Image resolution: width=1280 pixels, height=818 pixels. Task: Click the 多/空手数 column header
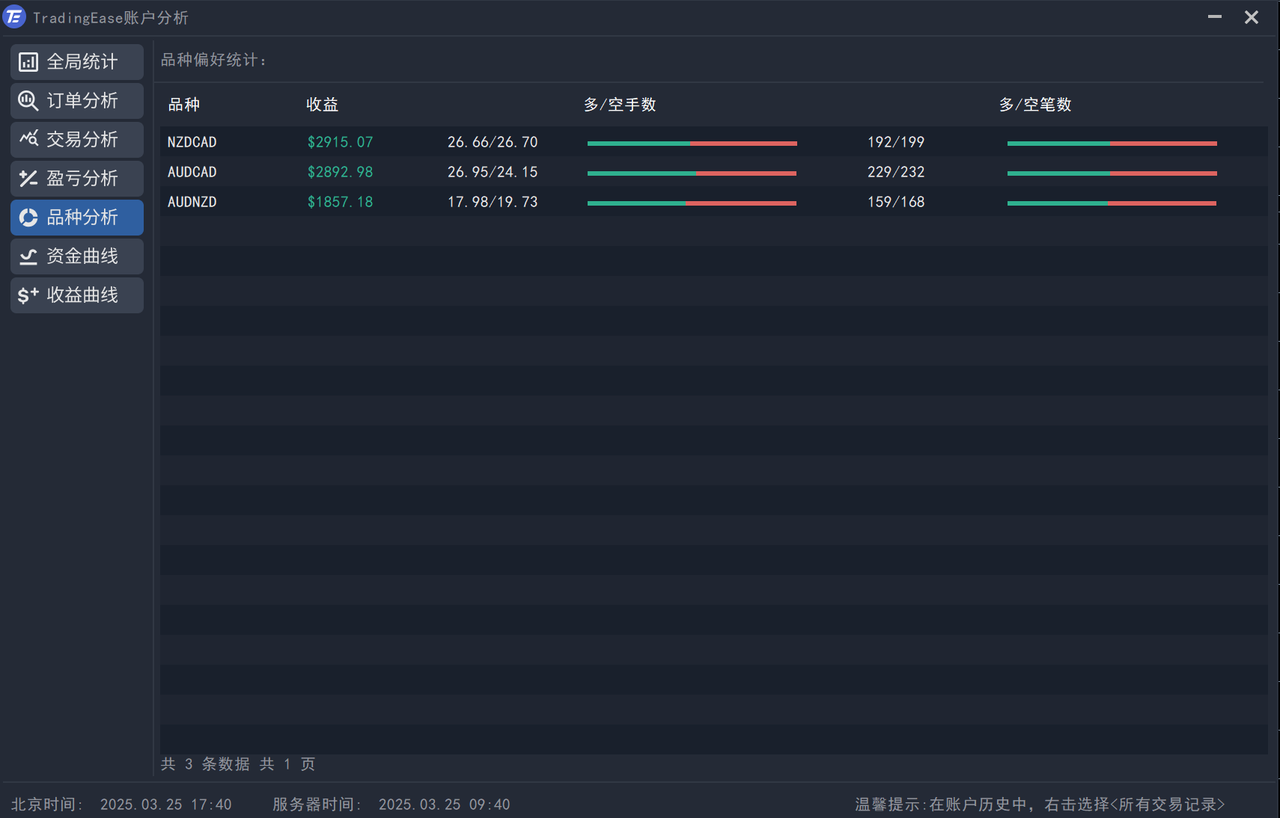pyautogui.click(x=619, y=105)
